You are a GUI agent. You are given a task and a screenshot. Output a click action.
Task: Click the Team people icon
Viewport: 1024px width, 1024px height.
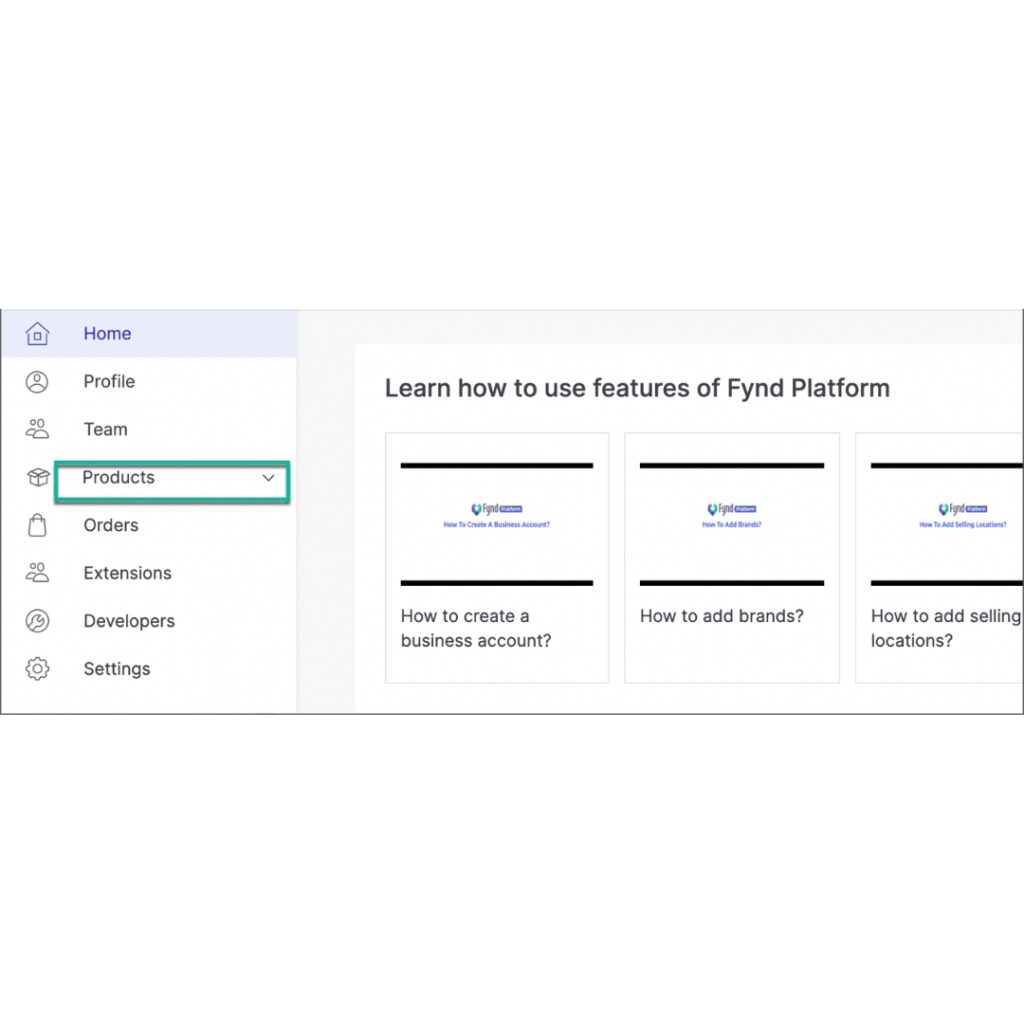click(x=37, y=430)
